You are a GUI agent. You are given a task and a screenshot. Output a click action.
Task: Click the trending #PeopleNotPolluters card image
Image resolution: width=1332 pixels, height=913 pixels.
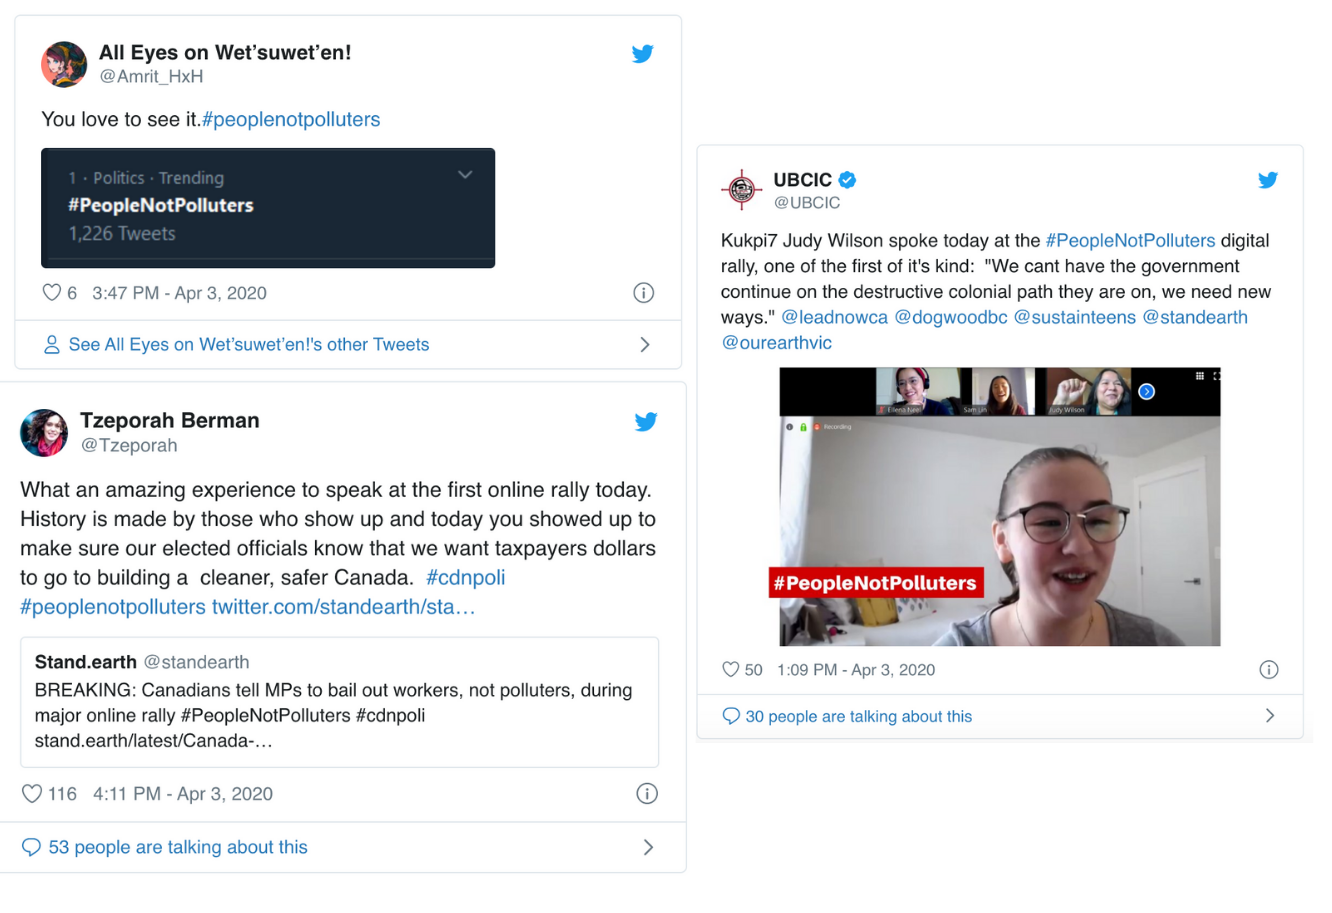coord(268,208)
